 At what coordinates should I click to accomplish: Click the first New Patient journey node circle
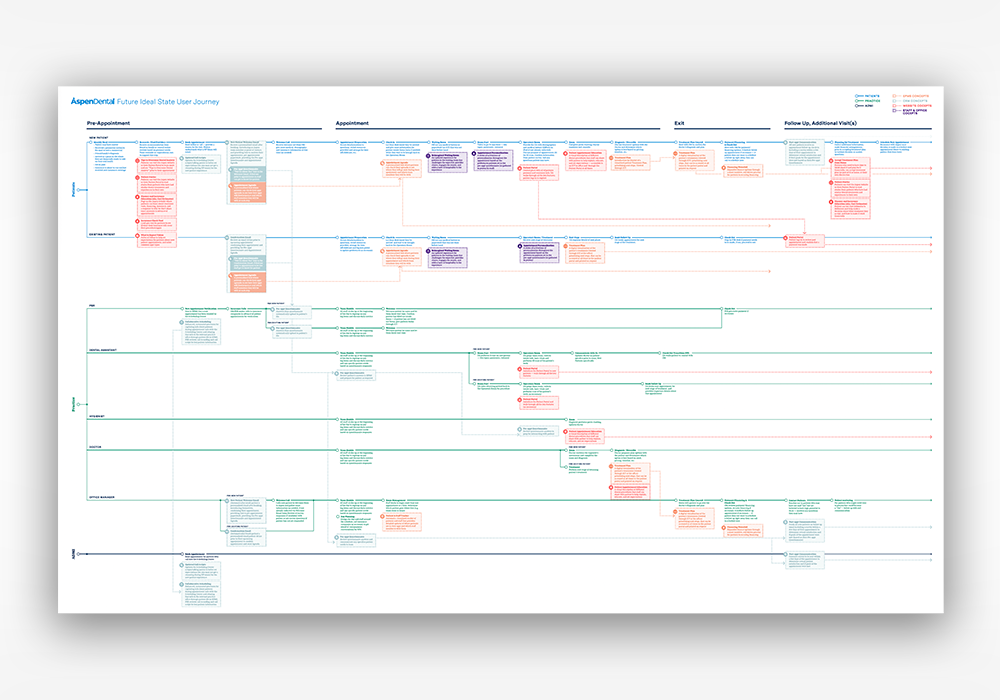[x=89, y=142]
